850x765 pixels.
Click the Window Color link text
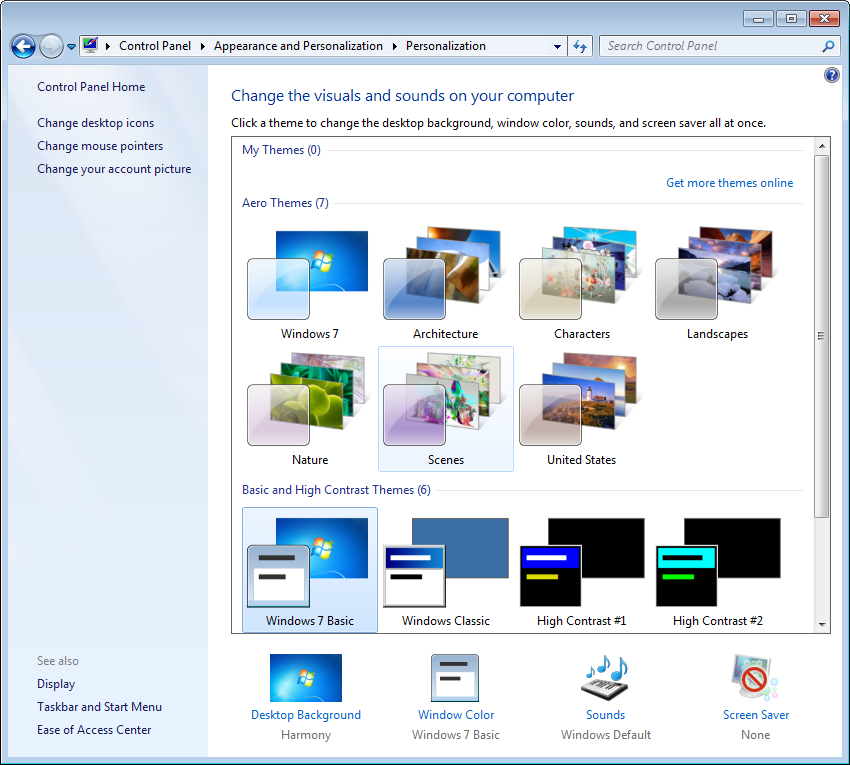456,715
